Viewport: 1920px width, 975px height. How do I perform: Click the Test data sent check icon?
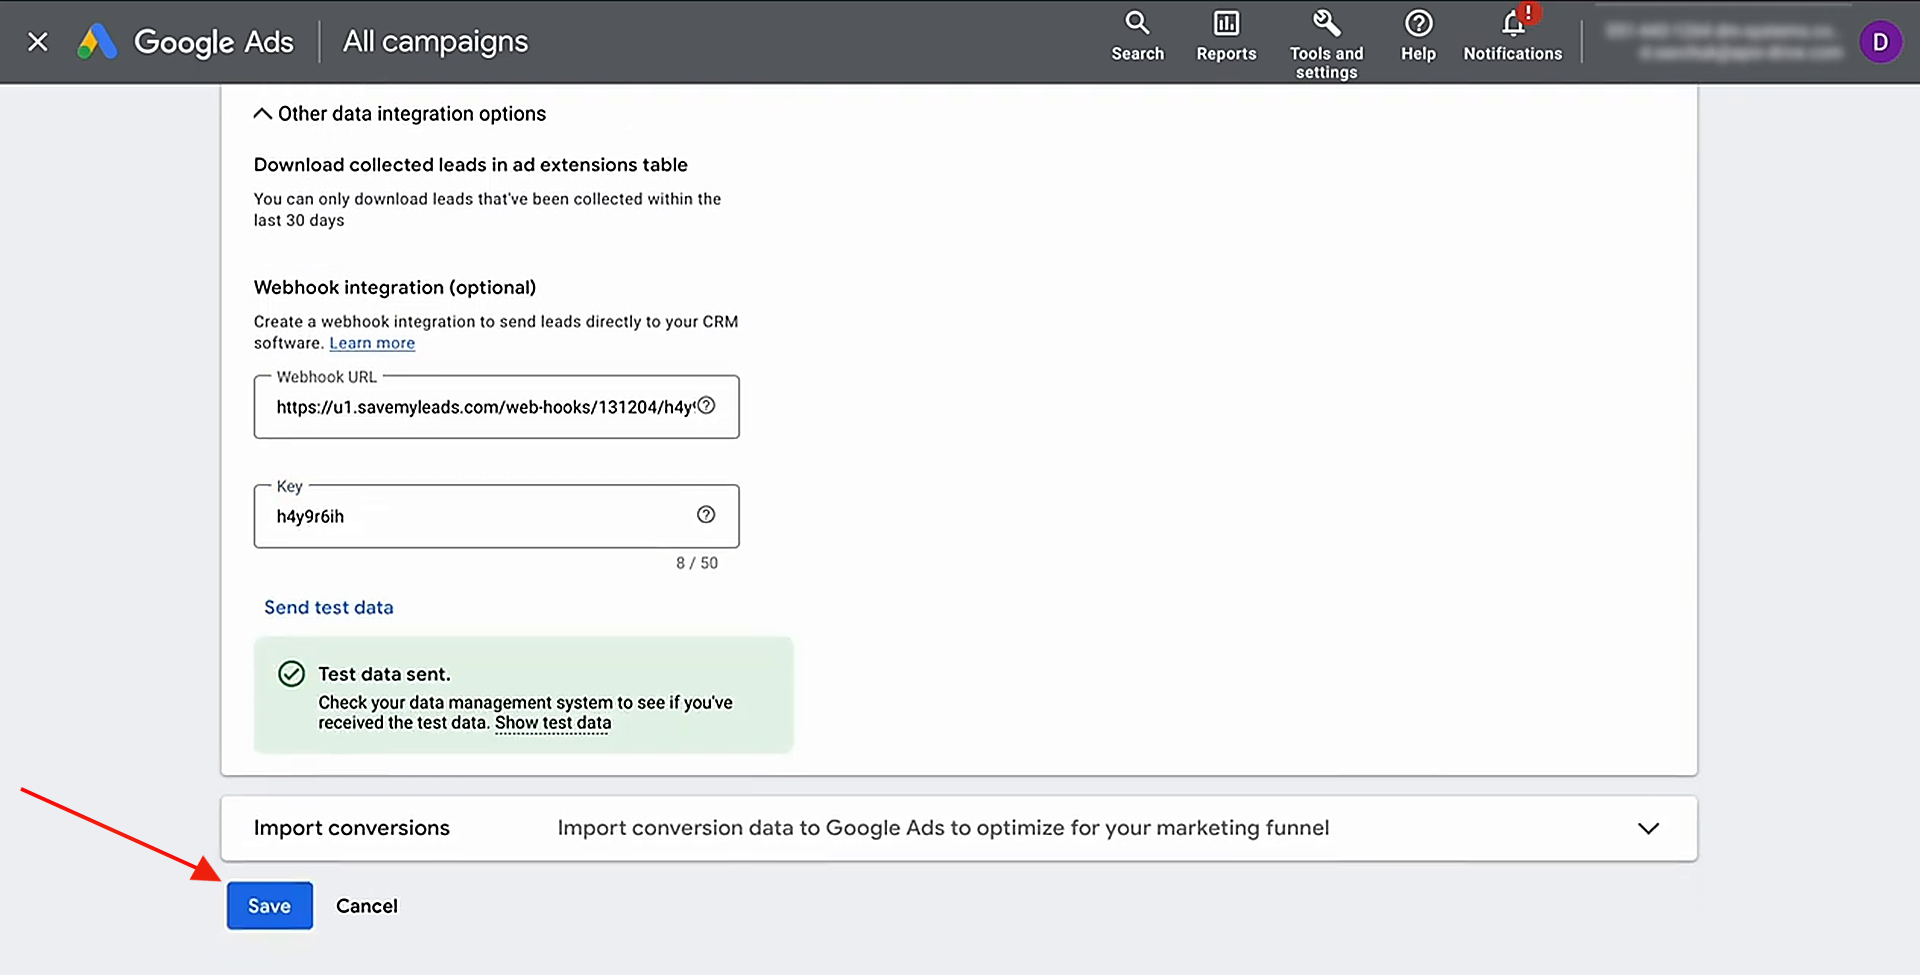point(291,674)
